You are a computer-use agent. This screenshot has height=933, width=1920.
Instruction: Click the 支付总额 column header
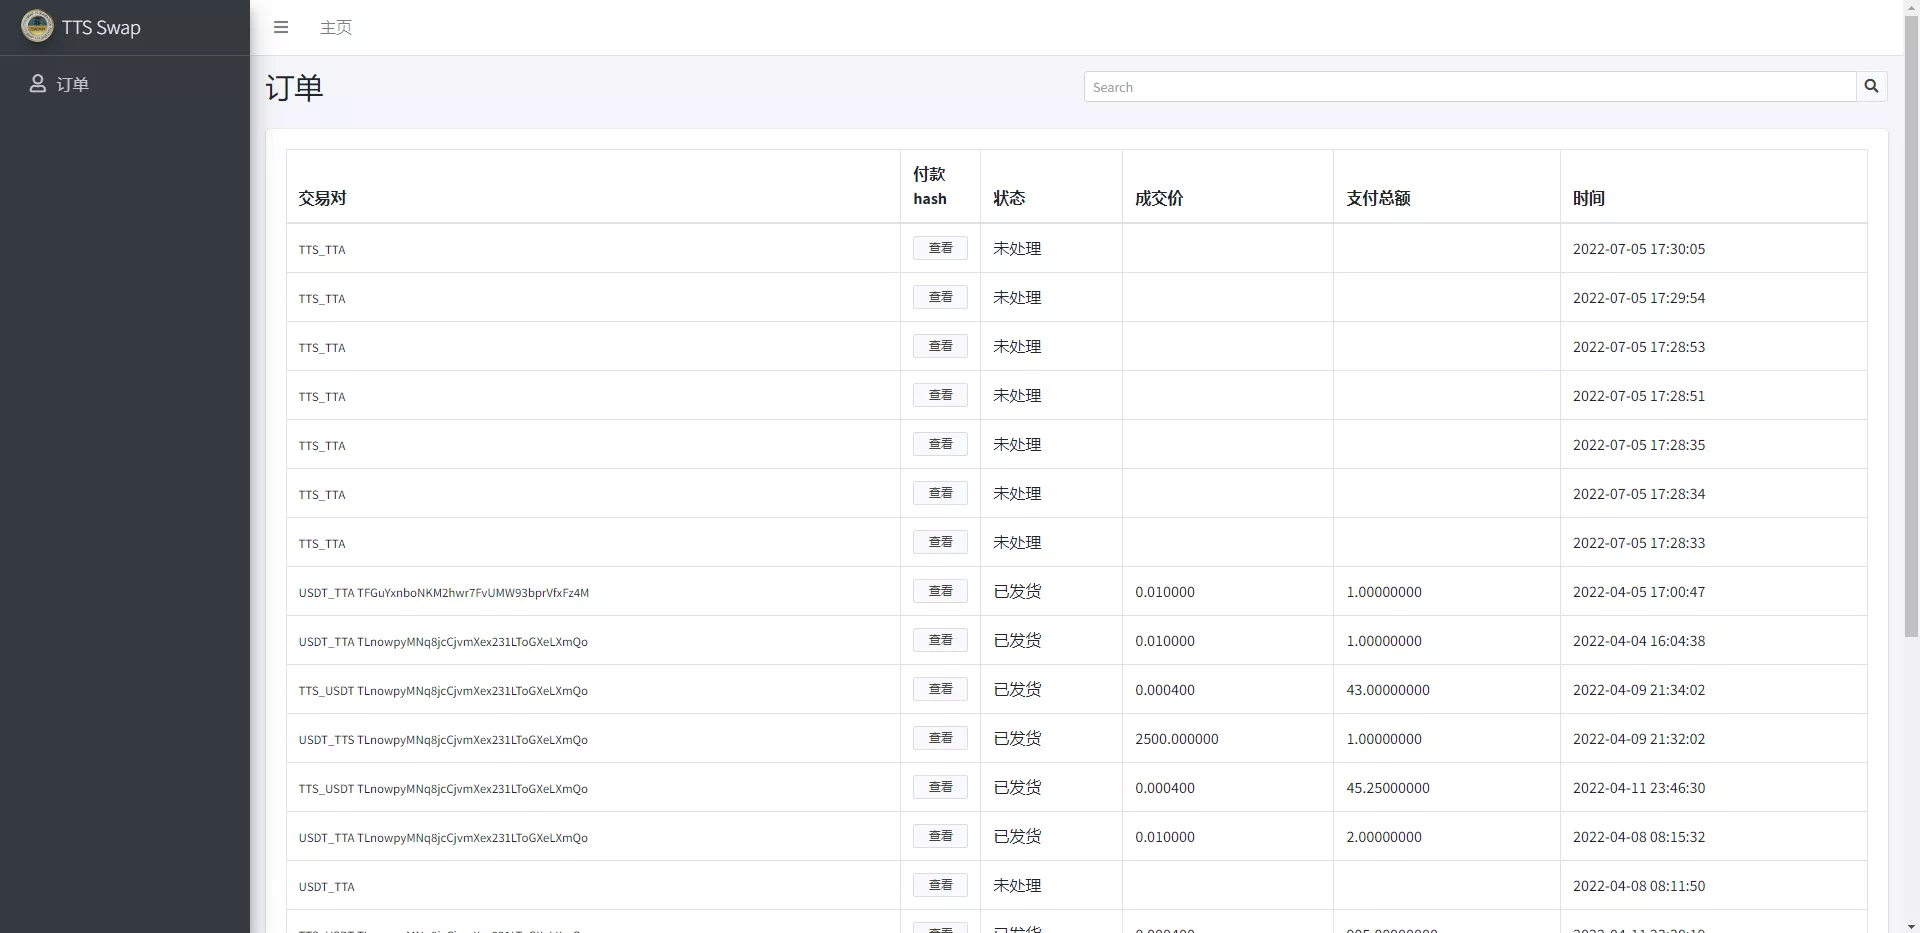tap(1378, 198)
